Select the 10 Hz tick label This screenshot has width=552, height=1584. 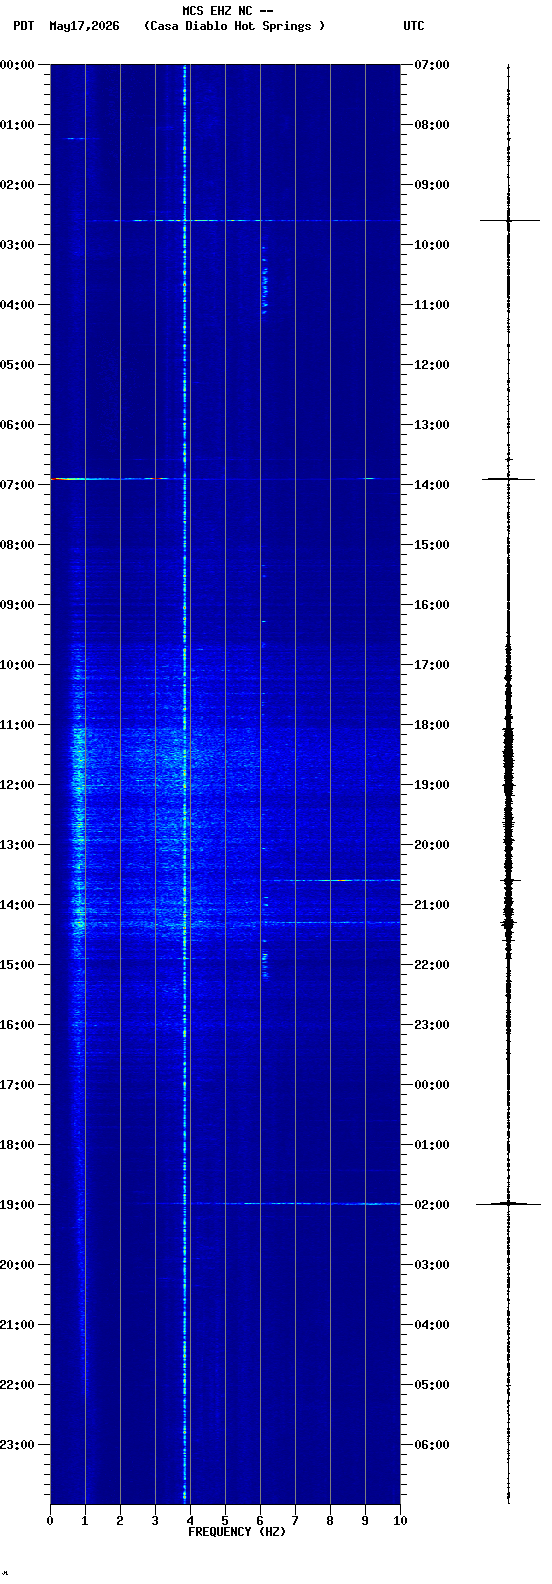click(x=400, y=1521)
